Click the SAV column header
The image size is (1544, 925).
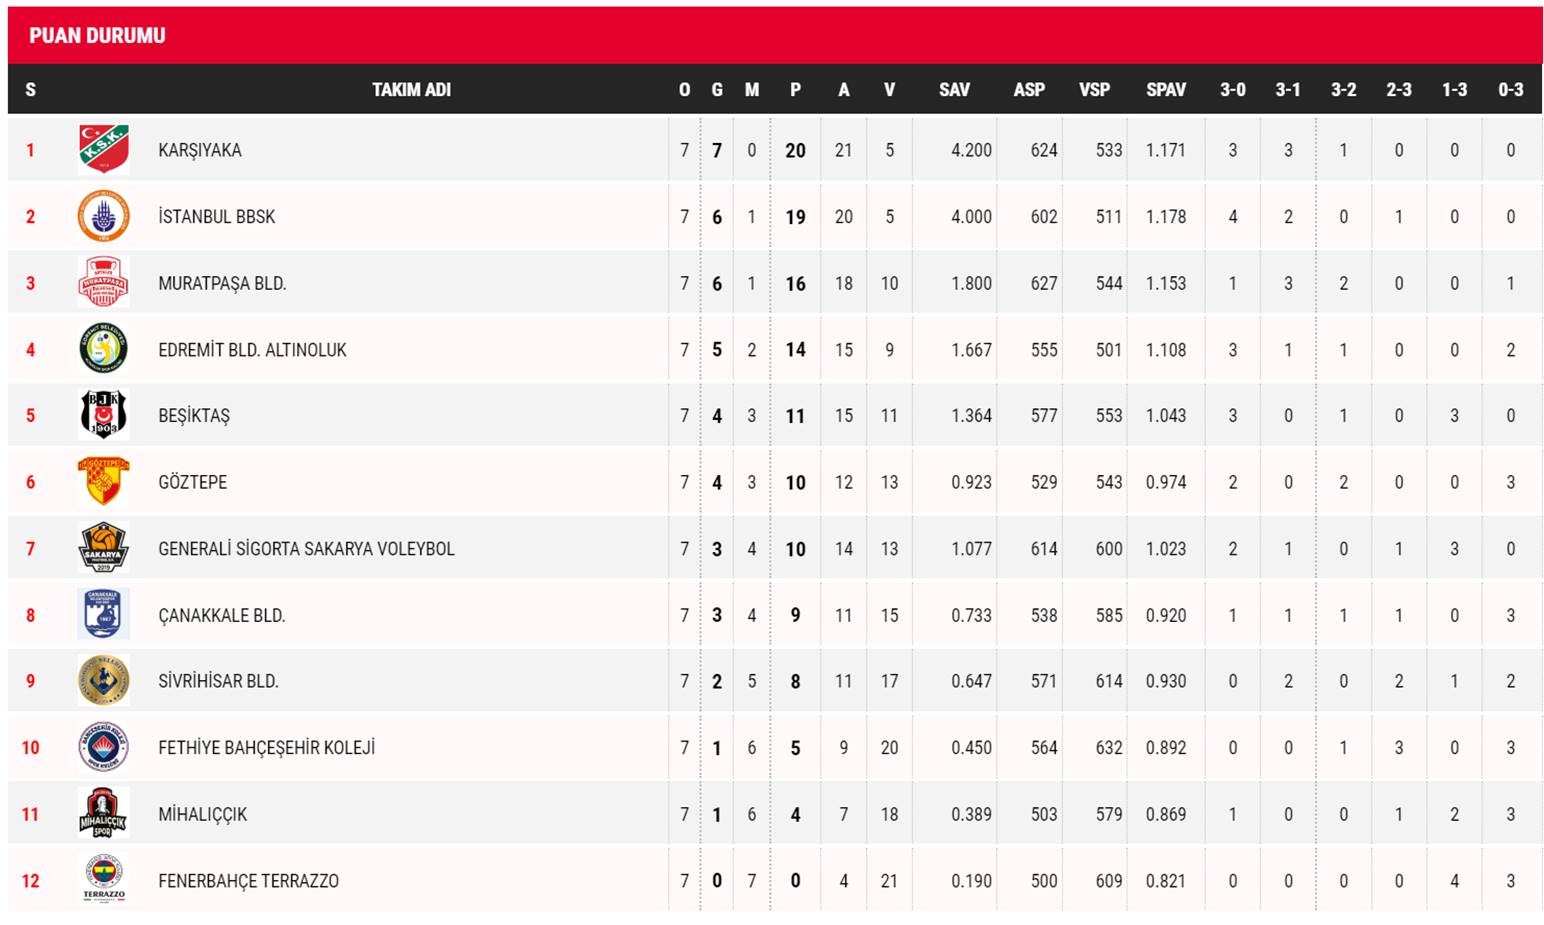(x=954, y=90)
